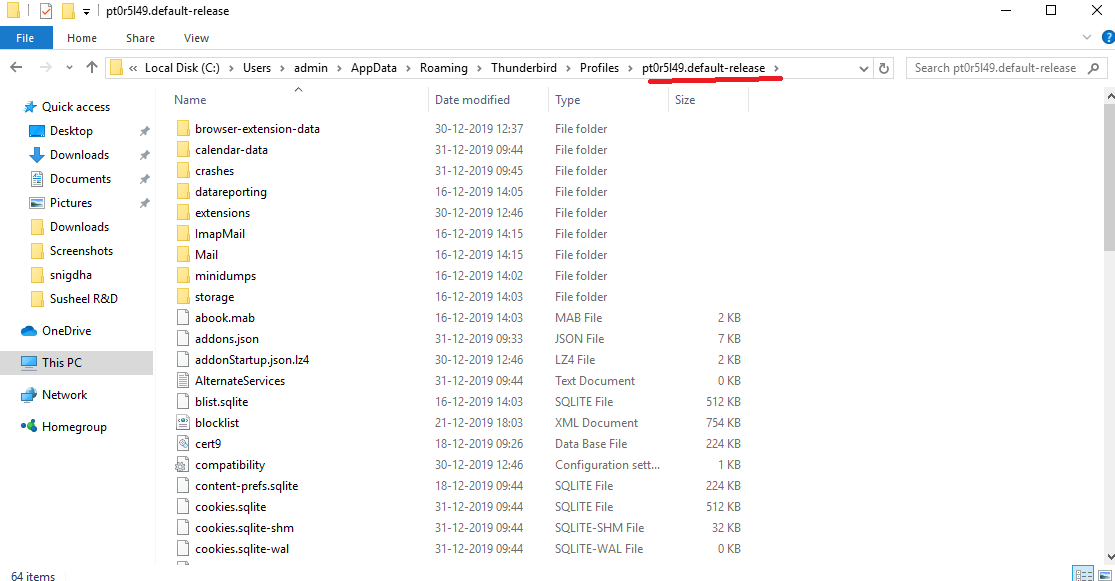Navigate to Profiles in the breadcrumb
This screenshot has height=581, width=1115.
[599, 68]
